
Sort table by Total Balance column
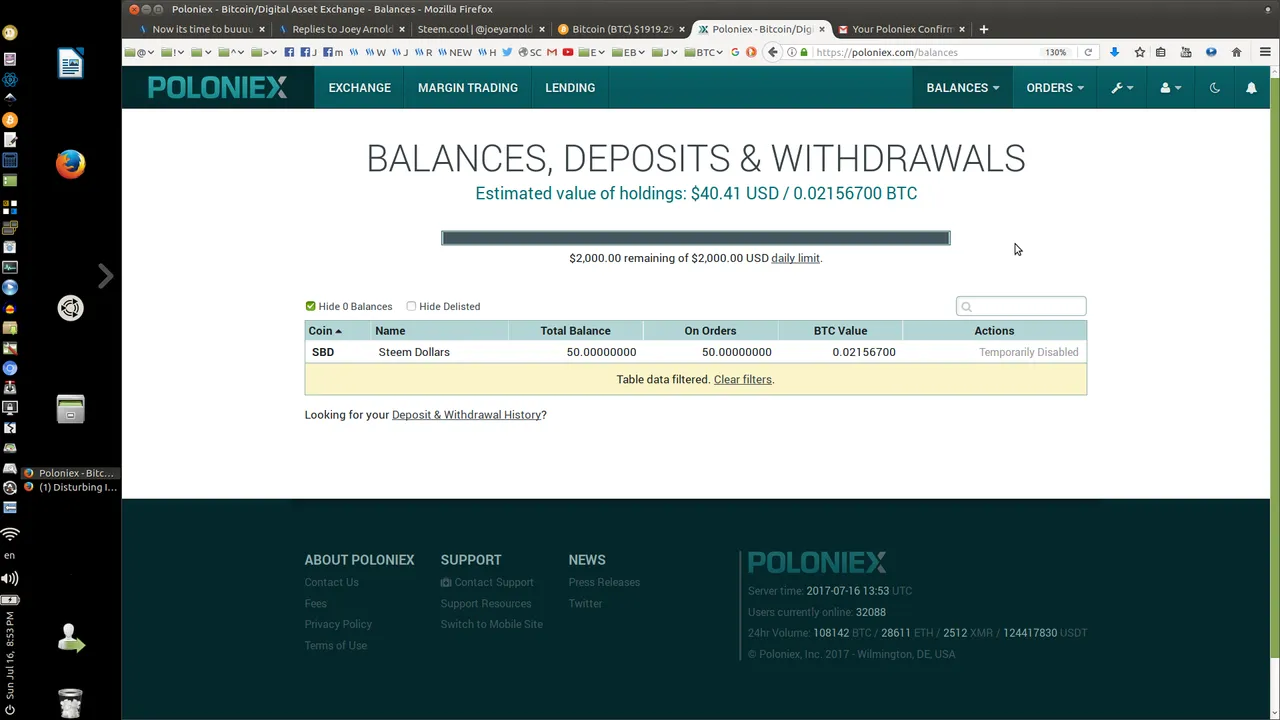[x=575, y=331]
